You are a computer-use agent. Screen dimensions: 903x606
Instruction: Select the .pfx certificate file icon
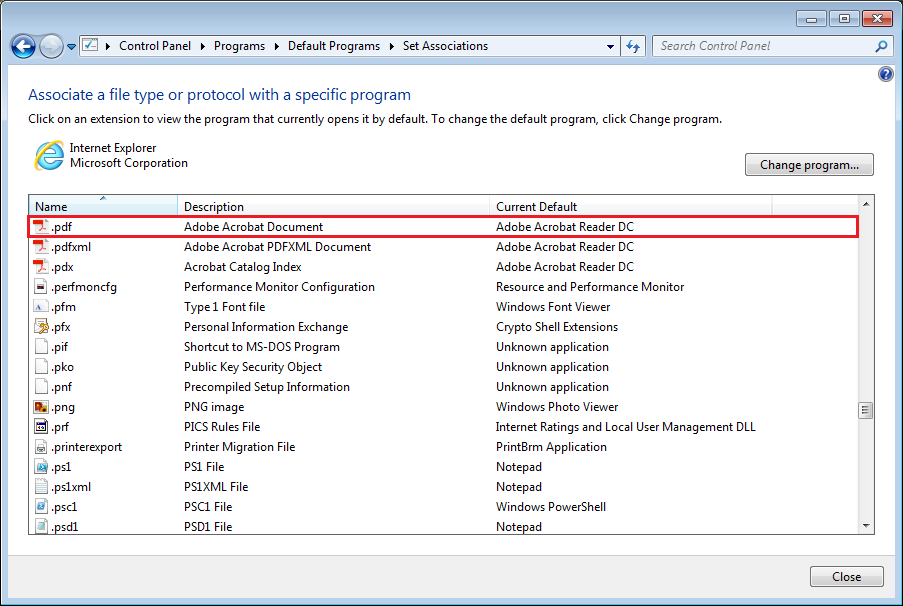coord(41,327)
